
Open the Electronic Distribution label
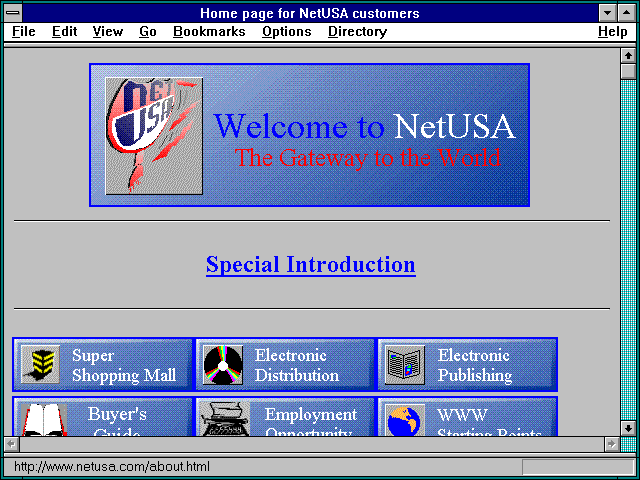(297, 365)
